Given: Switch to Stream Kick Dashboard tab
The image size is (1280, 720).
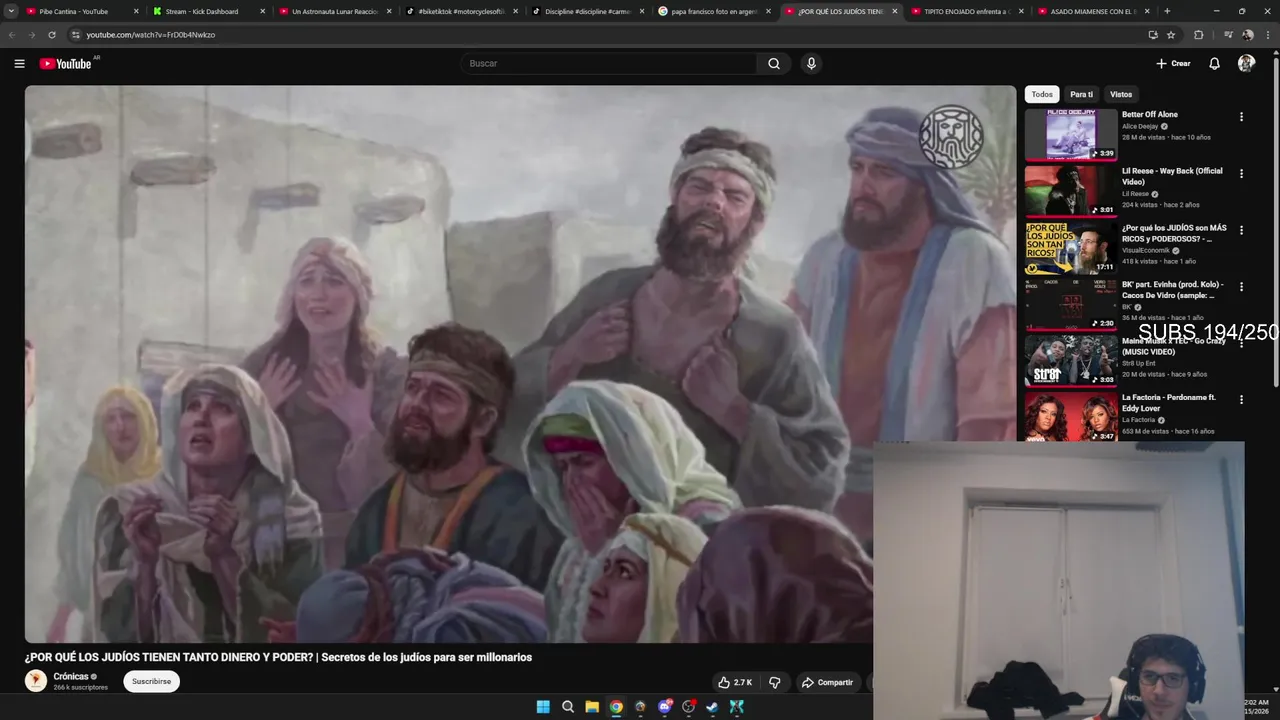Looking at the screenshot, I should [x=208, y=11].
